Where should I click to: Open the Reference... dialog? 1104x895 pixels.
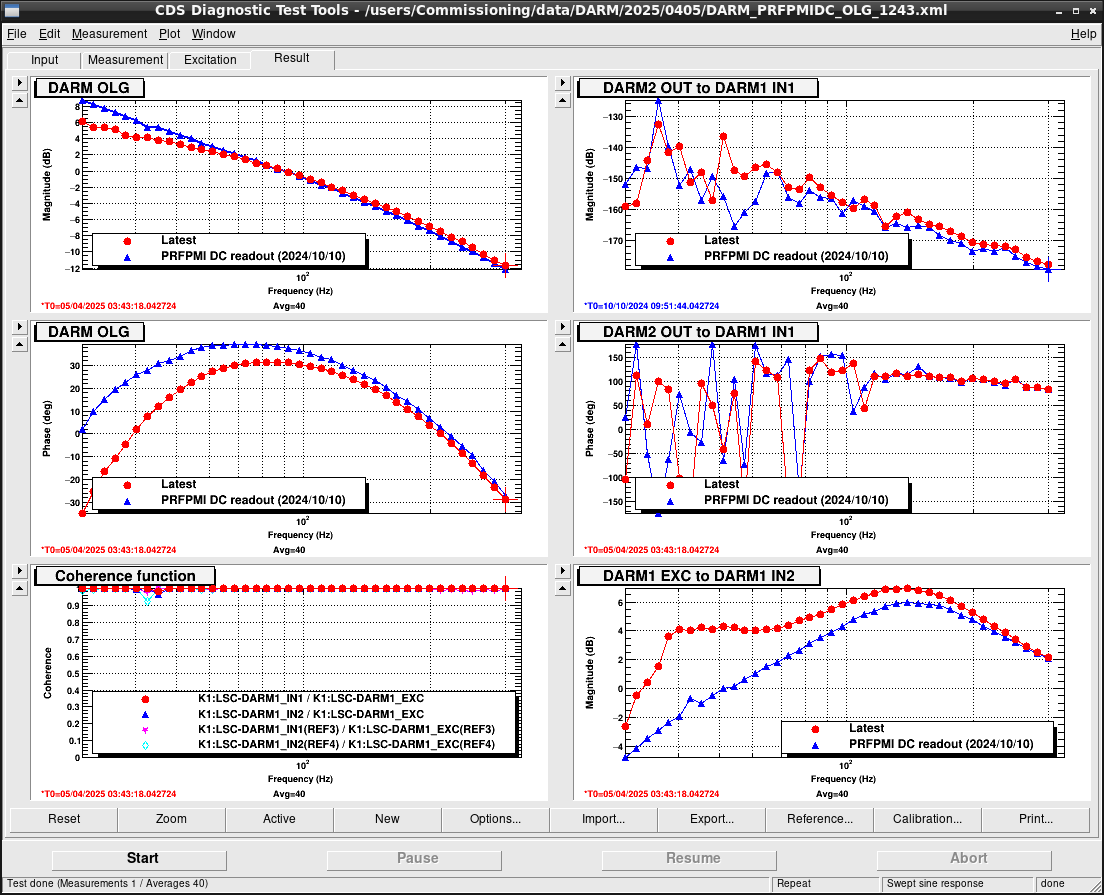click(x=820, y=819)
